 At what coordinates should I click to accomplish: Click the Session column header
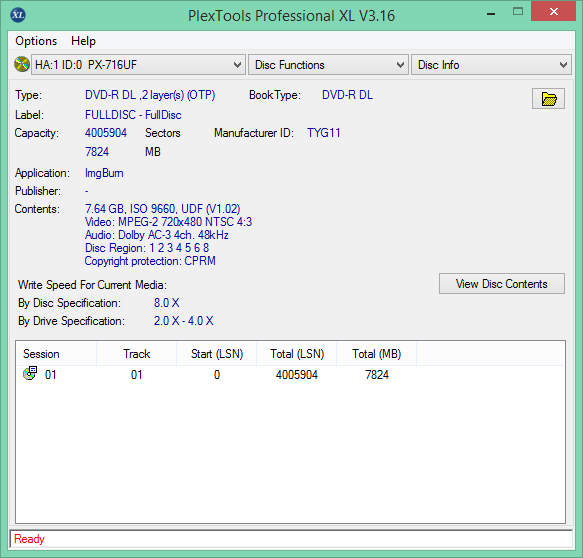click(x=56, y=354)
